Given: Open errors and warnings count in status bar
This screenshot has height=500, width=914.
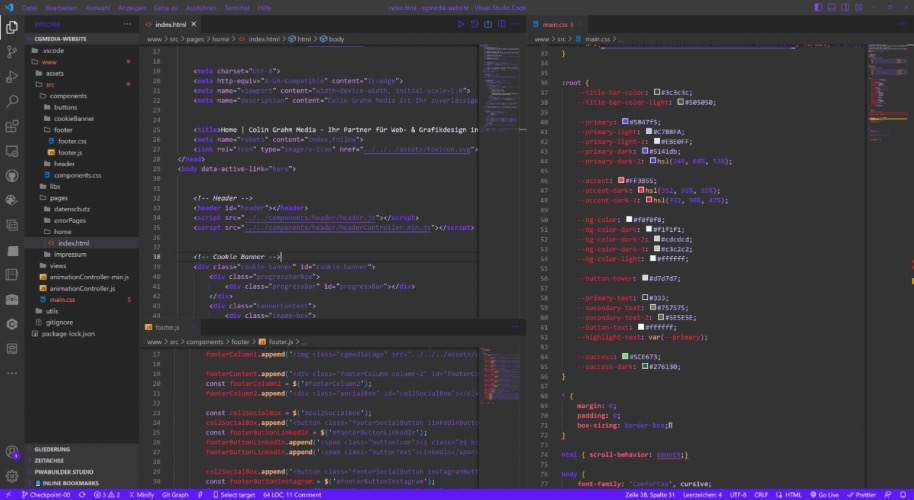Looking at the screenshot, I should 107,495.
